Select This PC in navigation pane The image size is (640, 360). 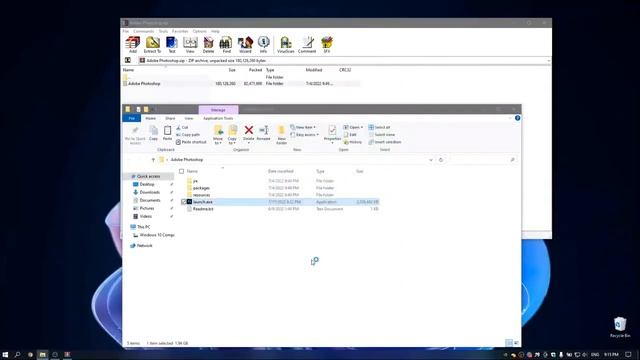click(143, 227)
